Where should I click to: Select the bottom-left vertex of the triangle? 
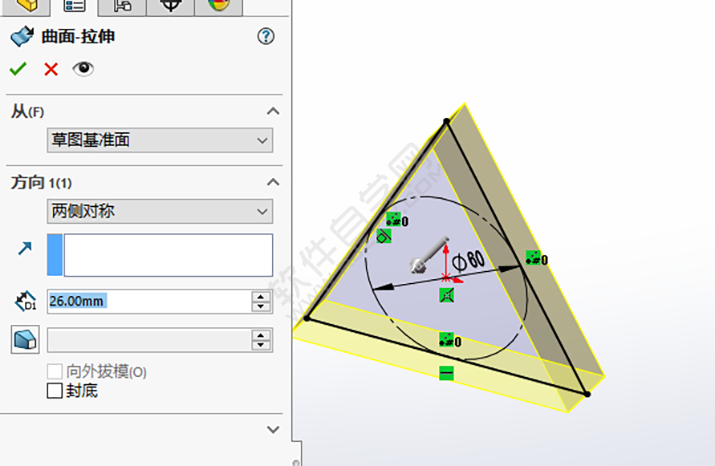pos(307,318)
